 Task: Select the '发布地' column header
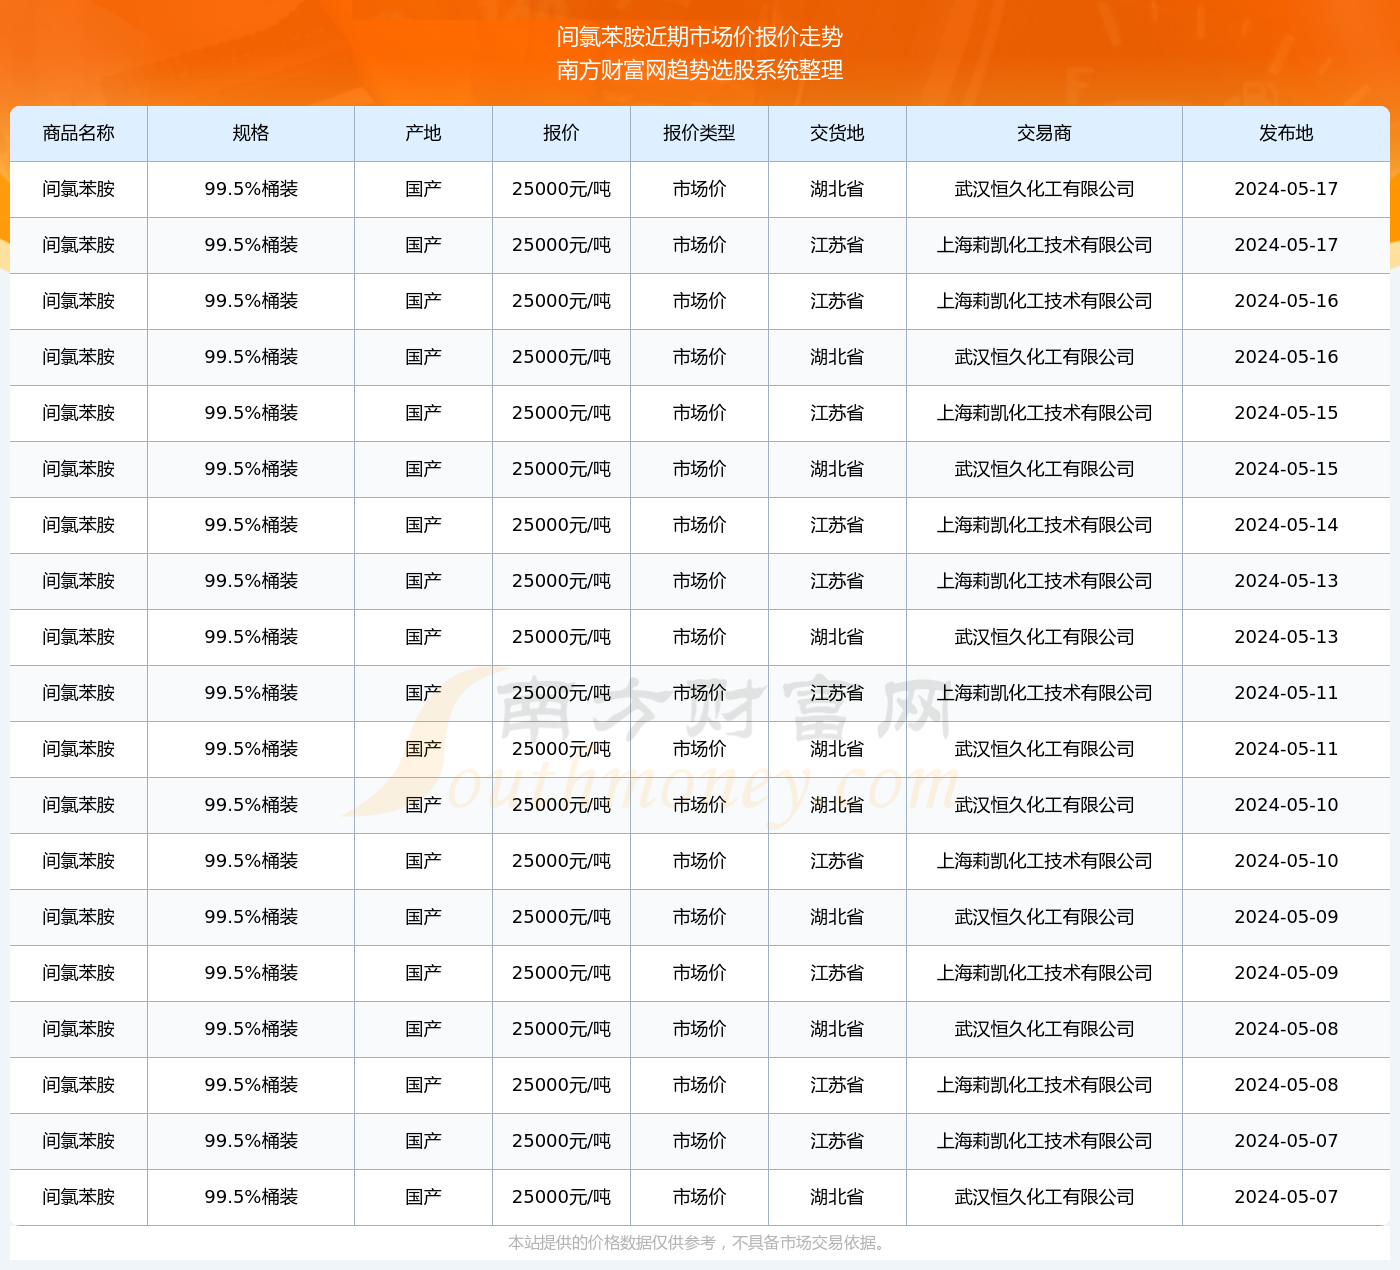1287,133
